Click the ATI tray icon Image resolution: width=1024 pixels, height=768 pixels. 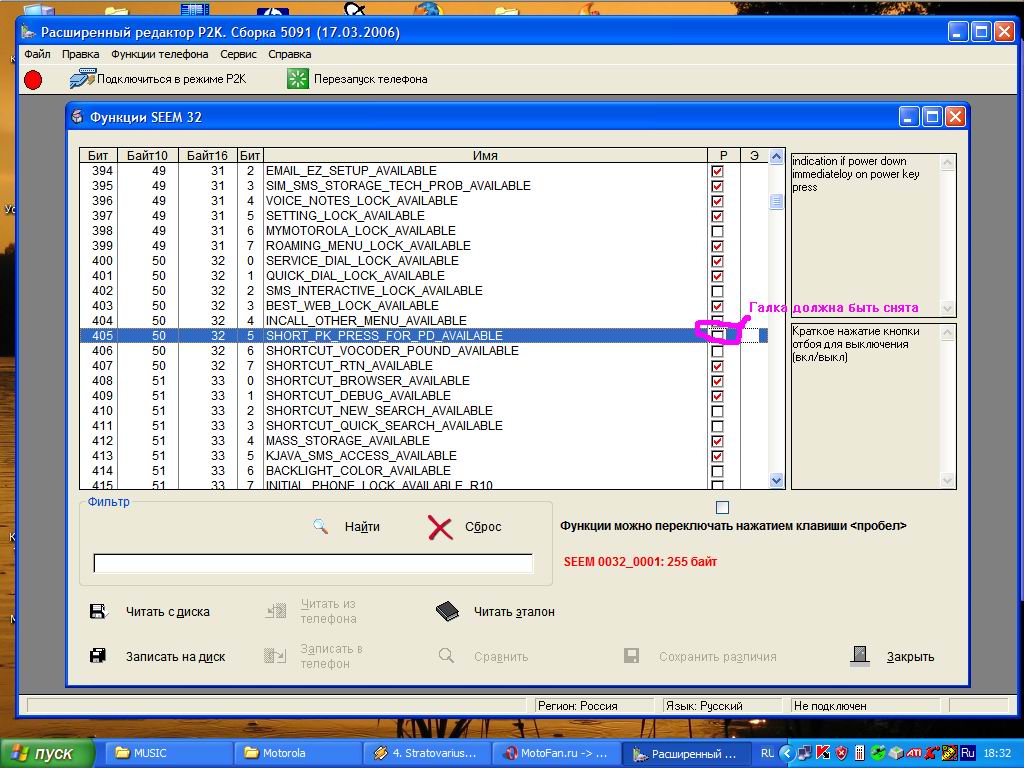pos(914,753)
